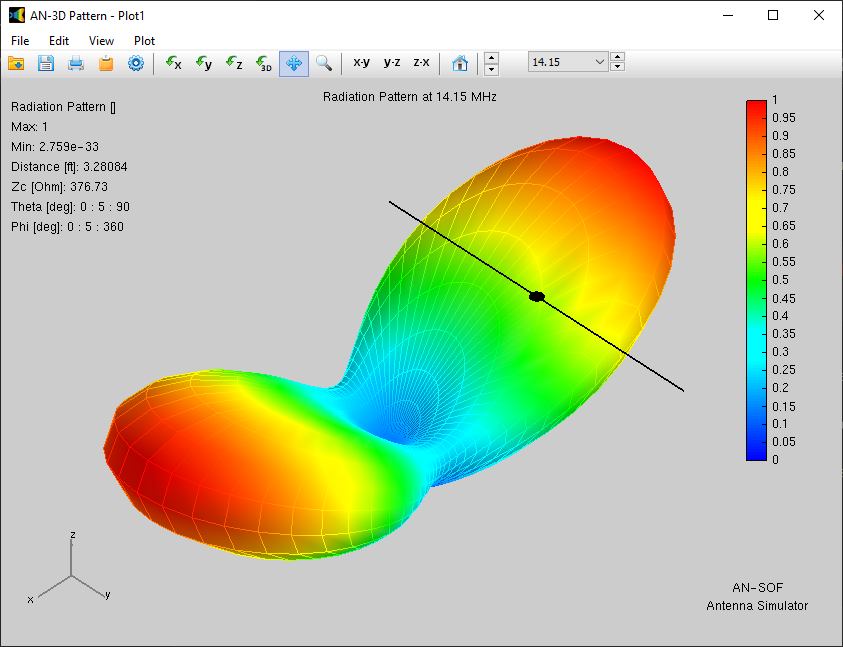Open the File menu
Image resolution: width=843 pixels, height=647 pixels.
20,41
